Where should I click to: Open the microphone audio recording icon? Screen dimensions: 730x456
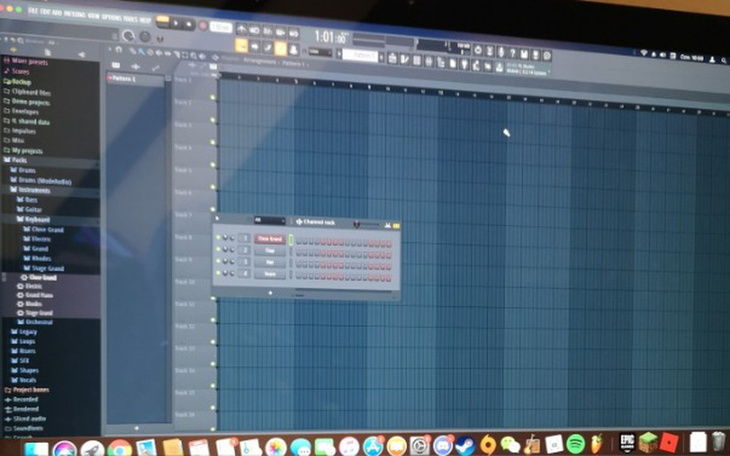tap(501, 51)
